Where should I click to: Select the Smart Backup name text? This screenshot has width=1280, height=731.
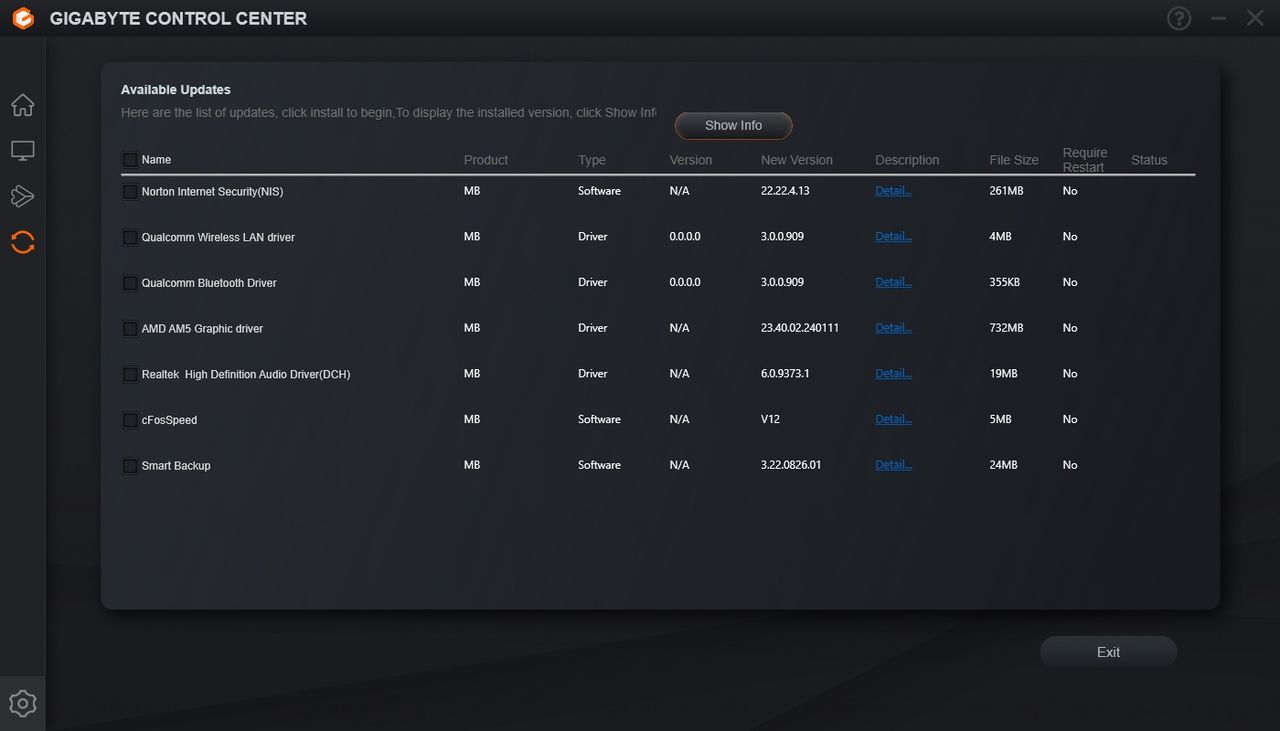click(176, 466)
